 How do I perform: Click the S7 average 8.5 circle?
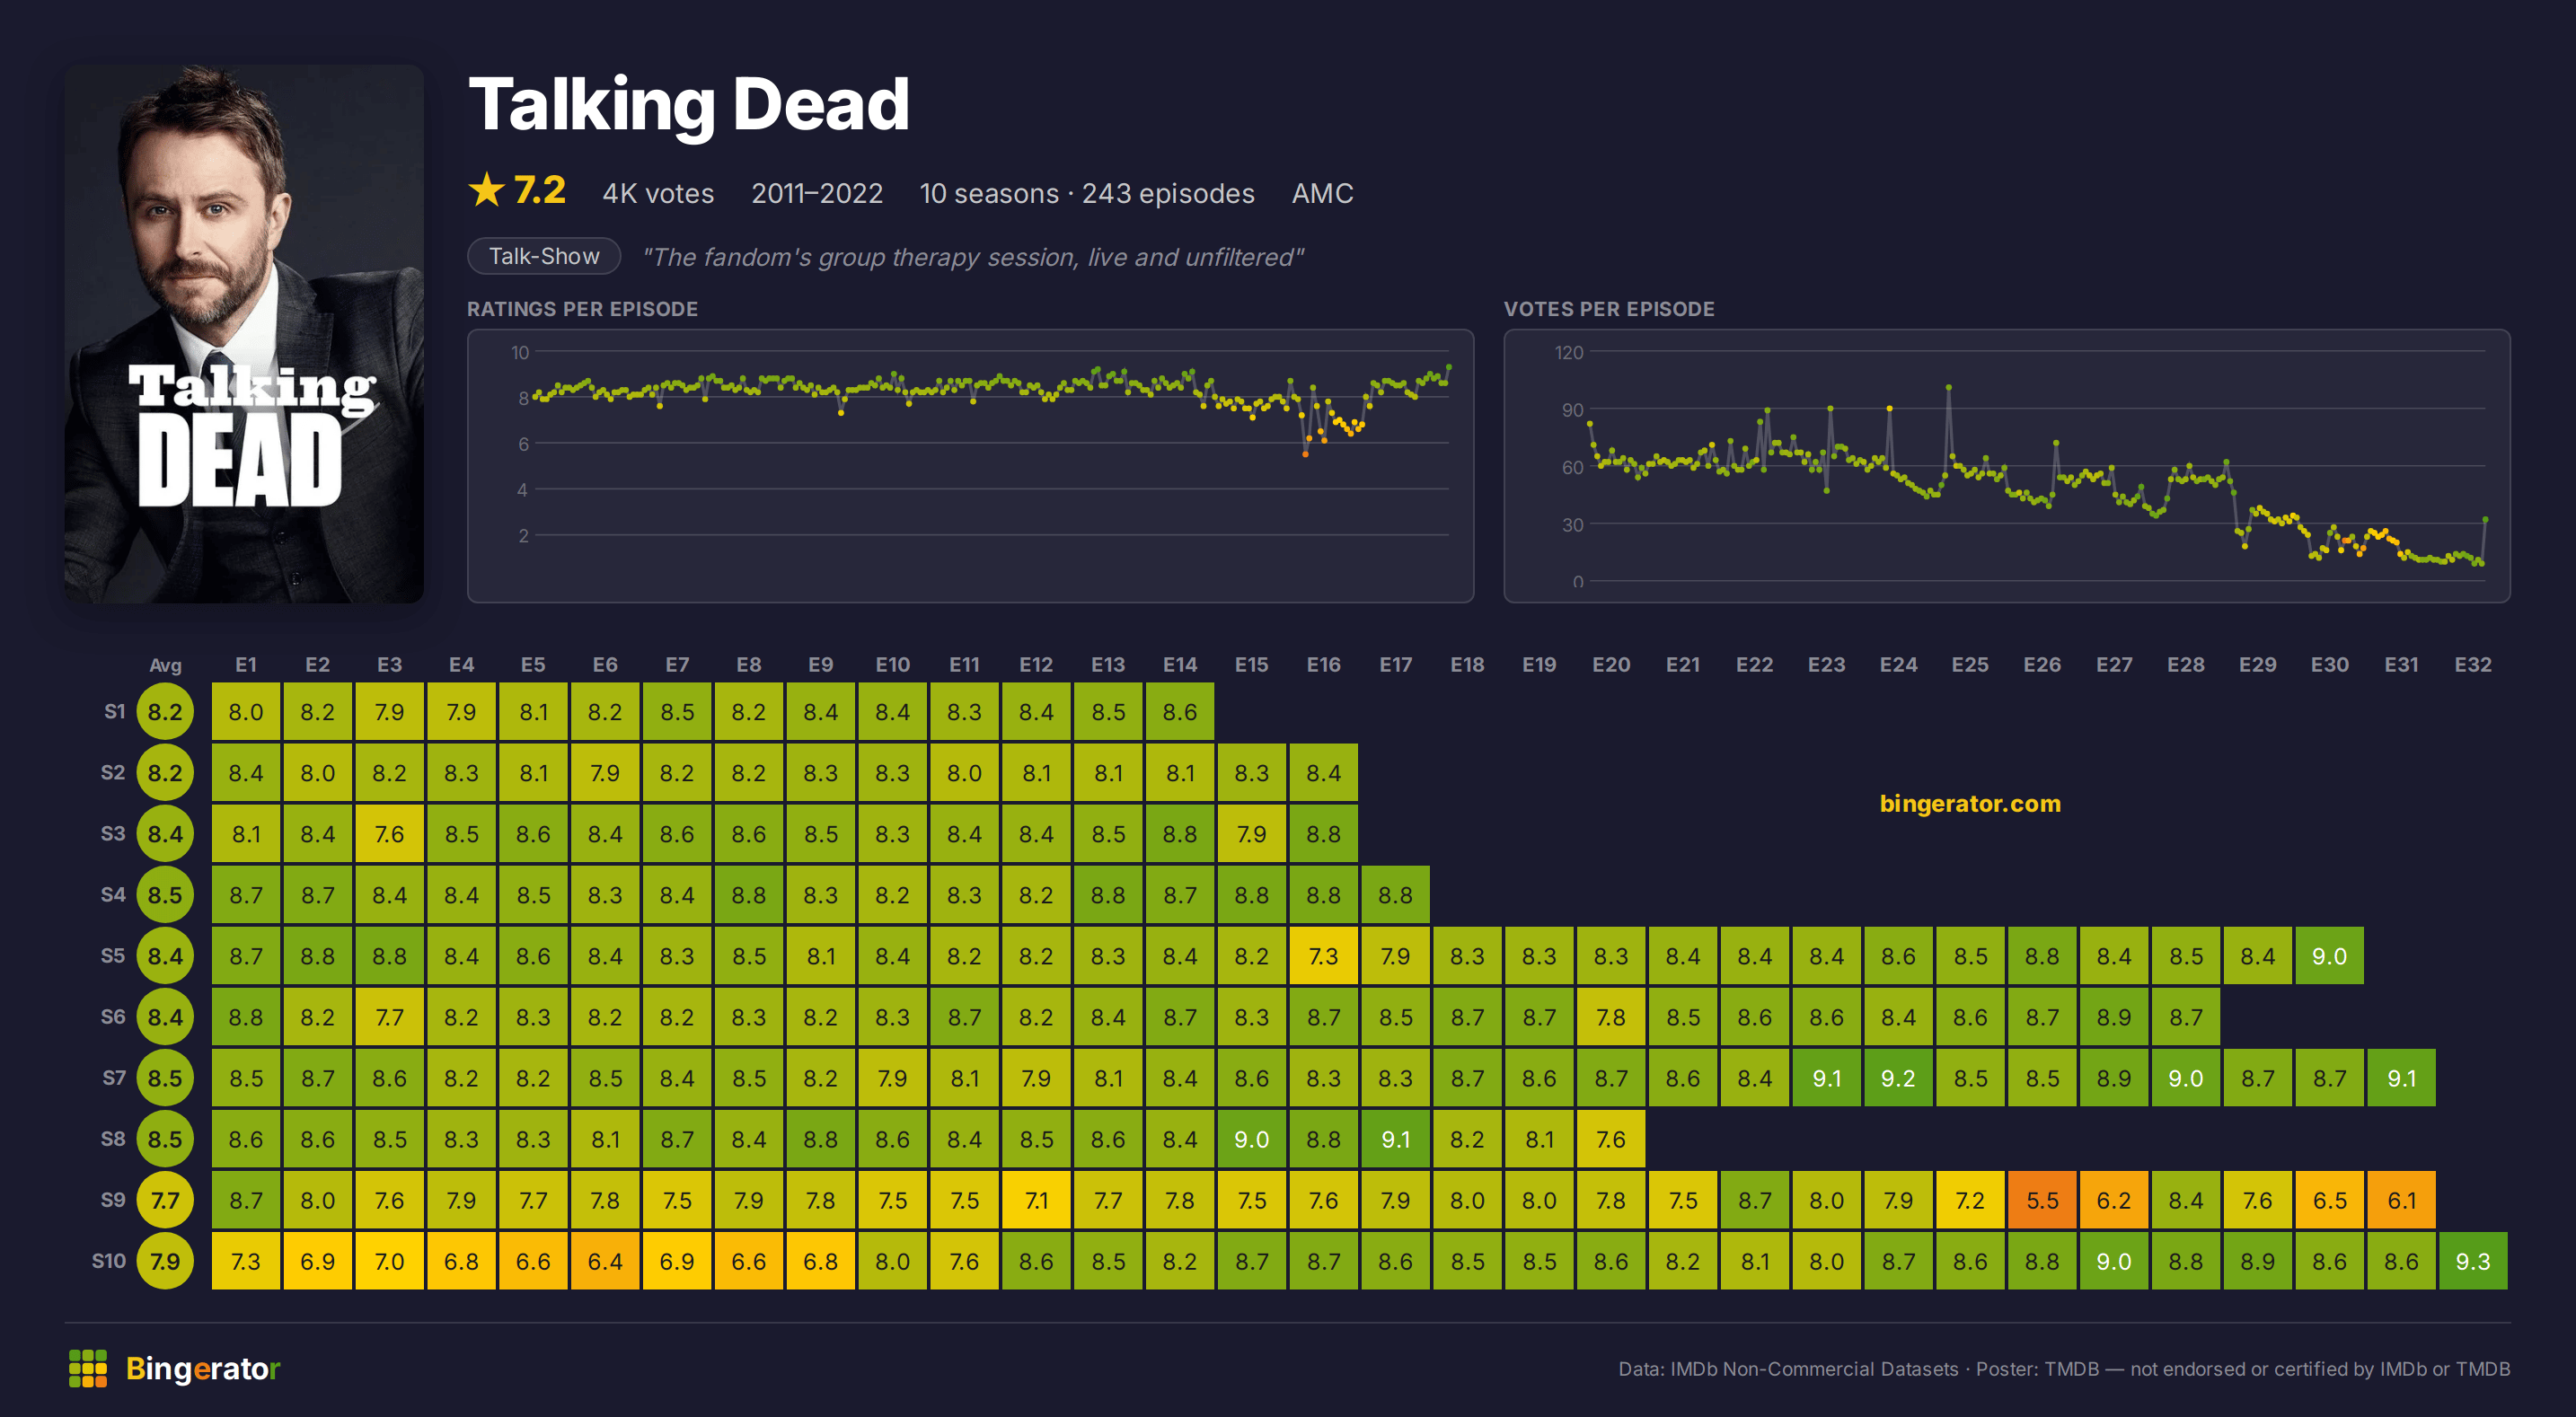[x=165, y=1078]
